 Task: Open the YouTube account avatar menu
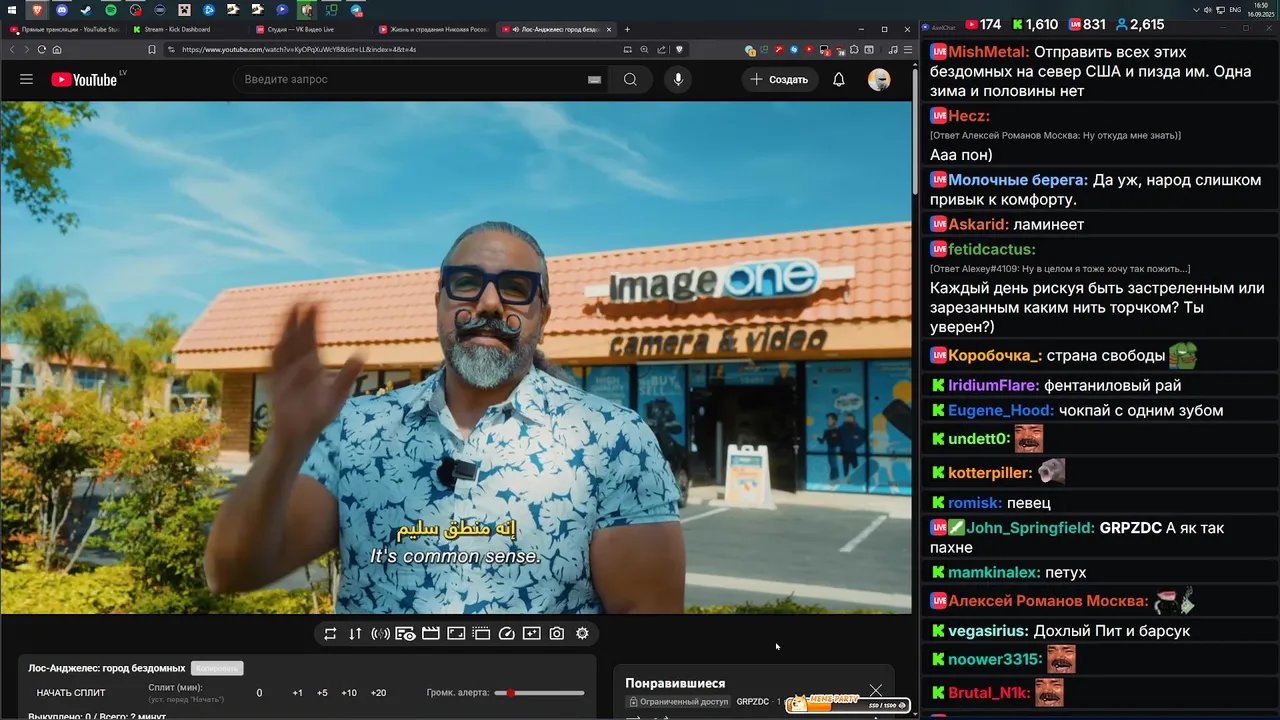pyautogui.click(x=879, y=79)
